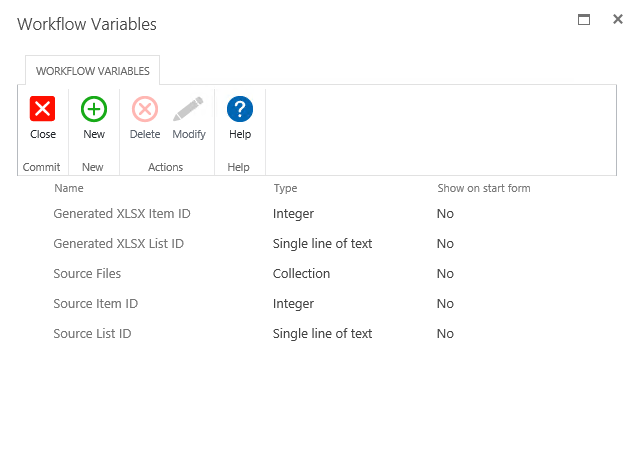Click the red Close ribbon icon

tap(42, 109)
